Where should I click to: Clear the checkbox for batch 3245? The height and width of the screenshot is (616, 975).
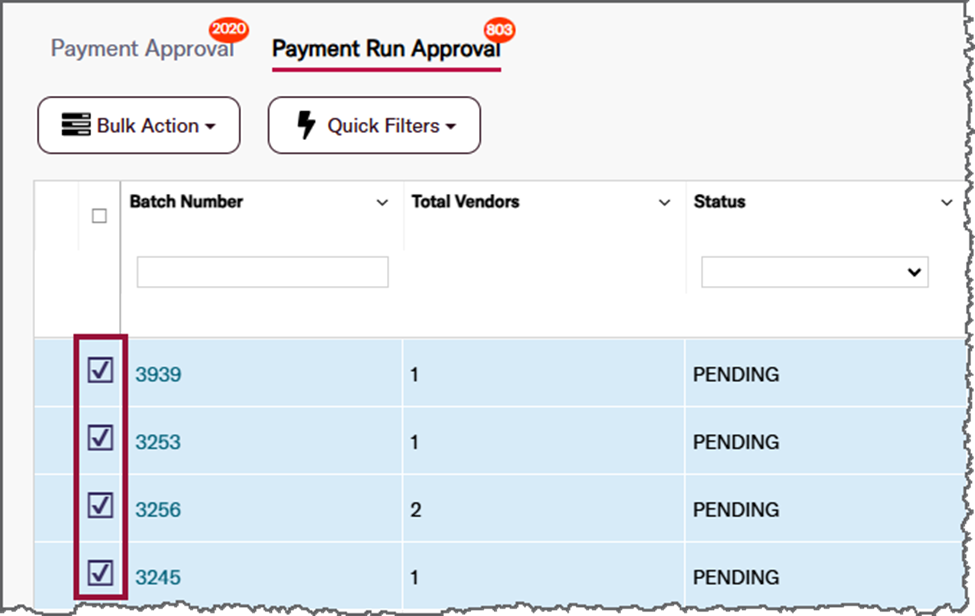[100, 573]
